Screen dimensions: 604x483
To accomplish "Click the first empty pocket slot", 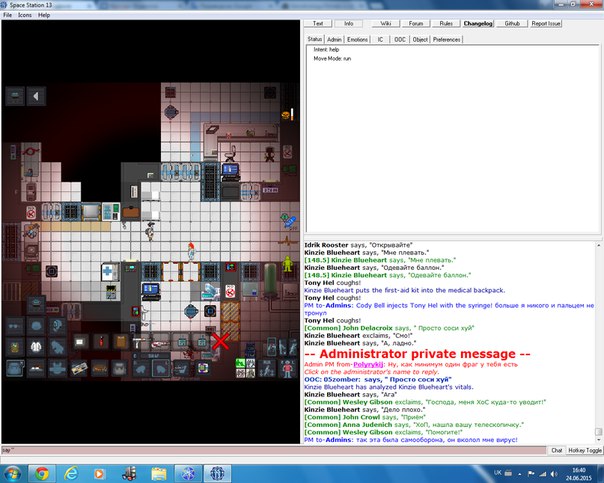I will tap(181, 368).
